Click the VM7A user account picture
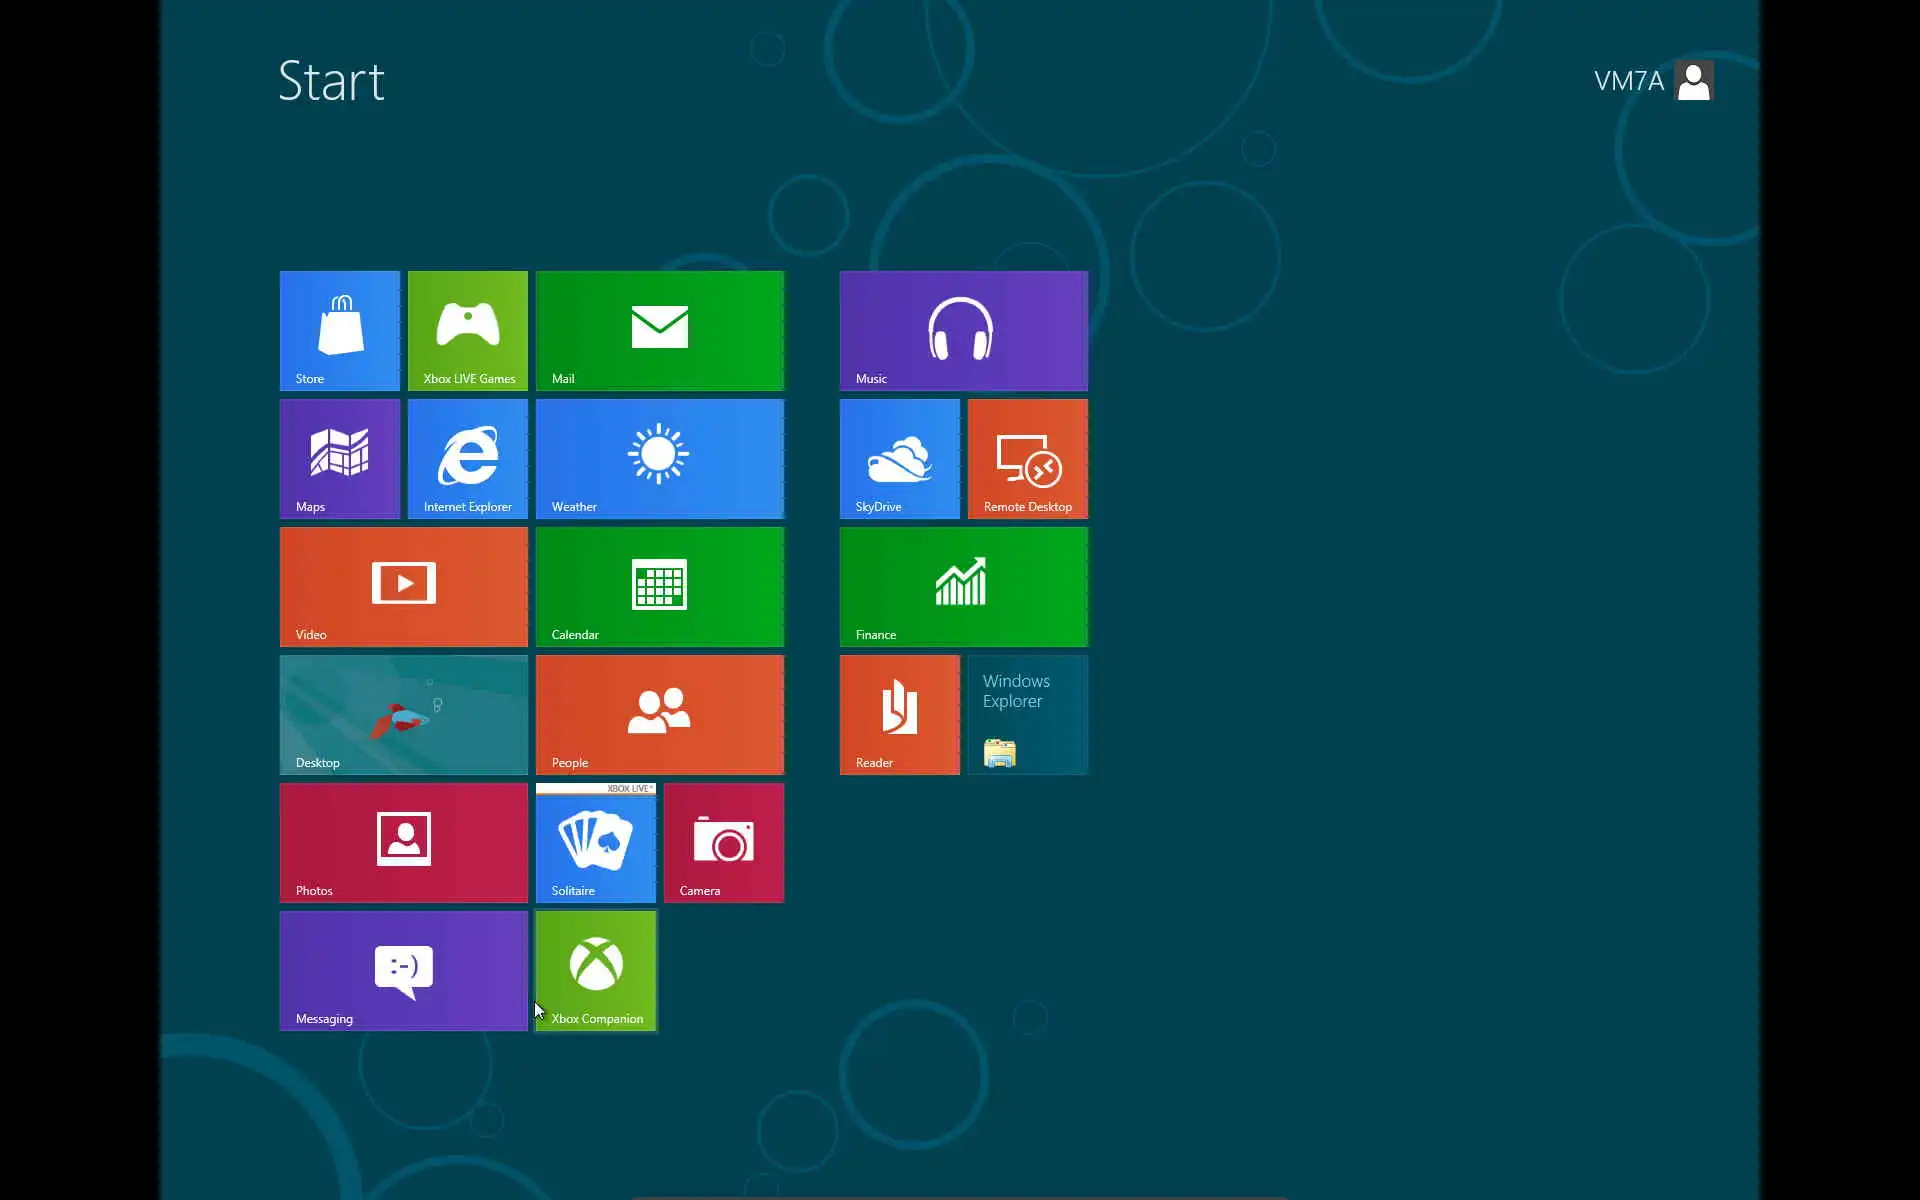The height and width of the screenshot is (1200, 1920). (1693, 80)
